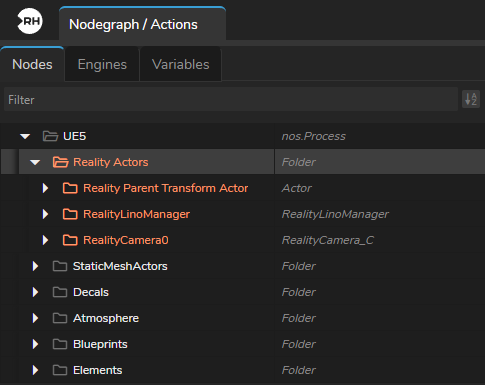Select the Reality Actors label
The width and height of the screenshot is (485, 385).
(x=111, y=162)
